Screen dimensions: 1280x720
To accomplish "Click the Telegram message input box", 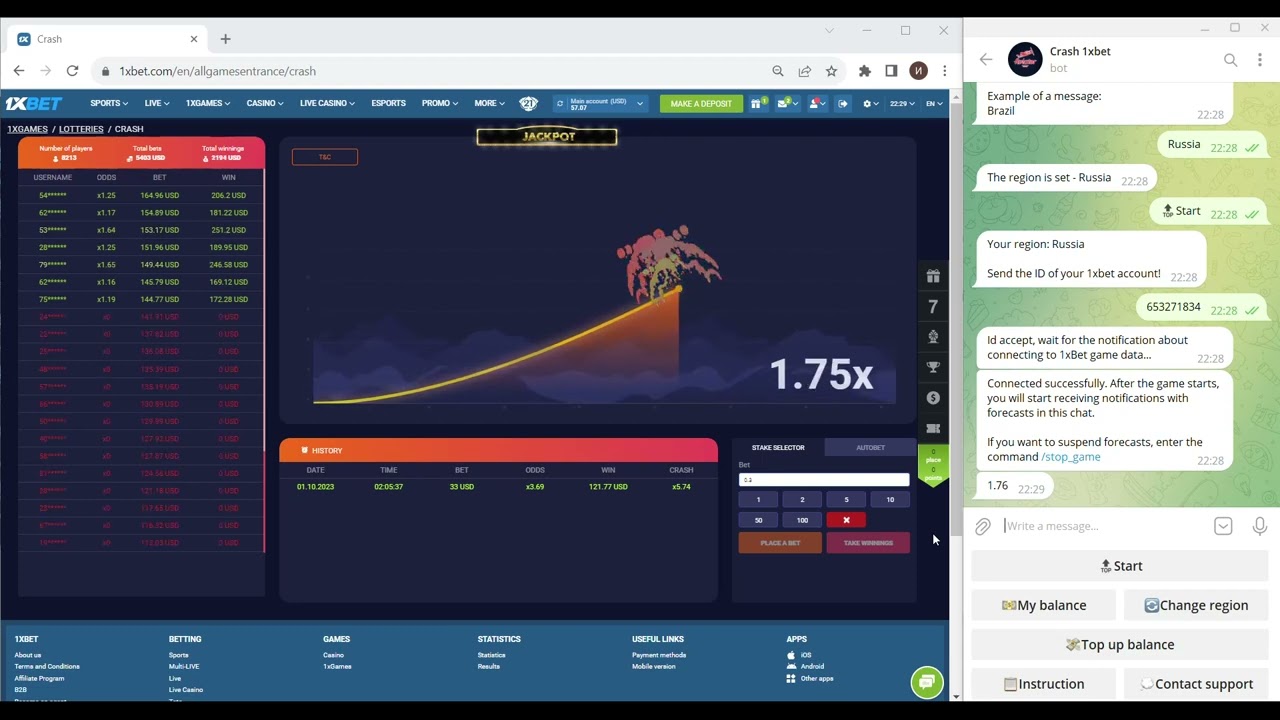I will point(1103,526).
